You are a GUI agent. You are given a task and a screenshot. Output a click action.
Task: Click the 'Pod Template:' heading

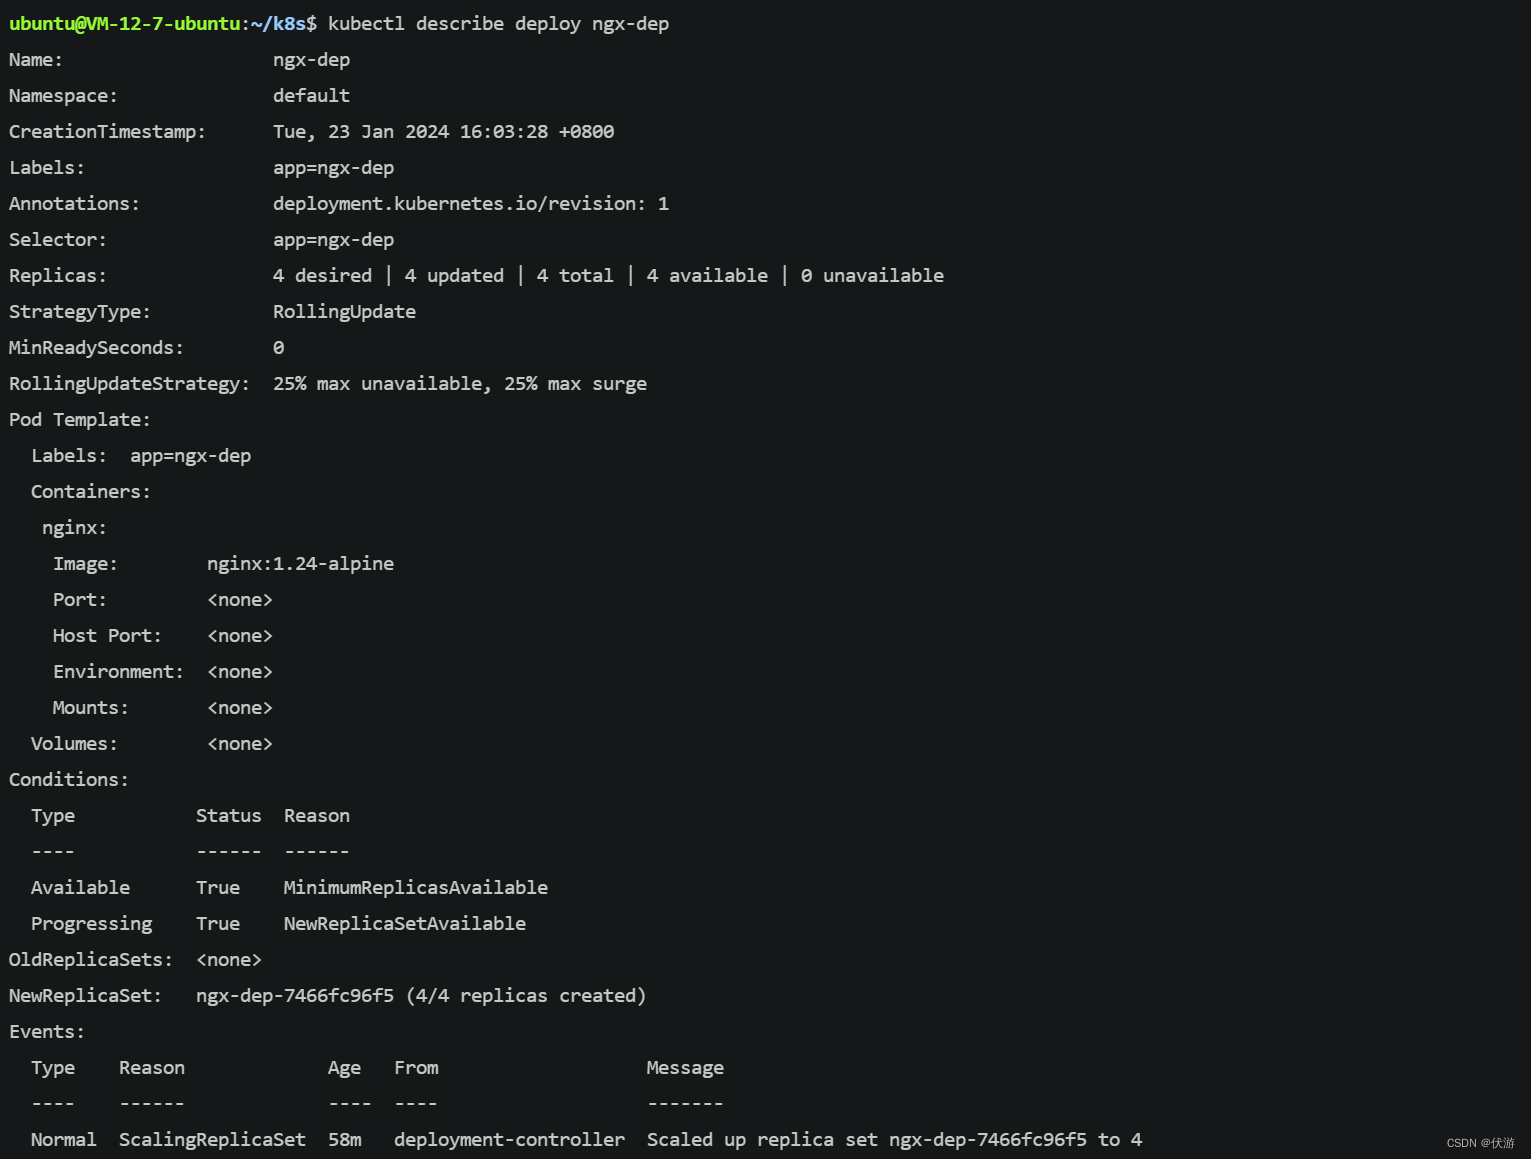point(80,420)
